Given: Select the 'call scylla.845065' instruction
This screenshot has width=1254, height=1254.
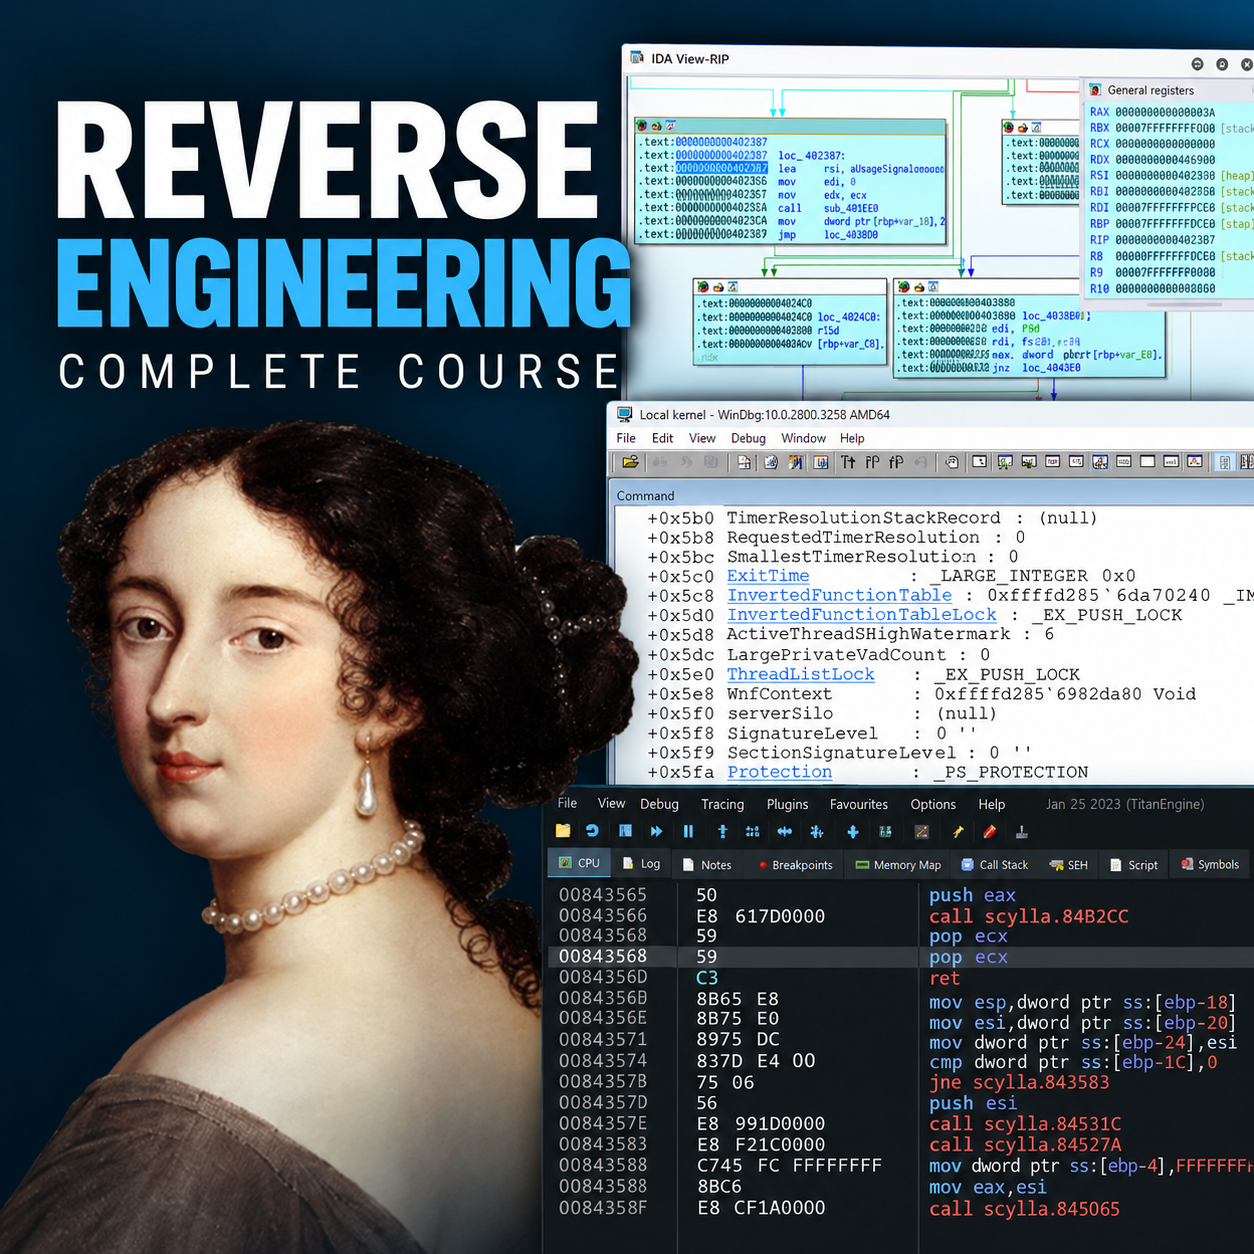Looking at the screenshot, I should [x=1024, y=1208].
